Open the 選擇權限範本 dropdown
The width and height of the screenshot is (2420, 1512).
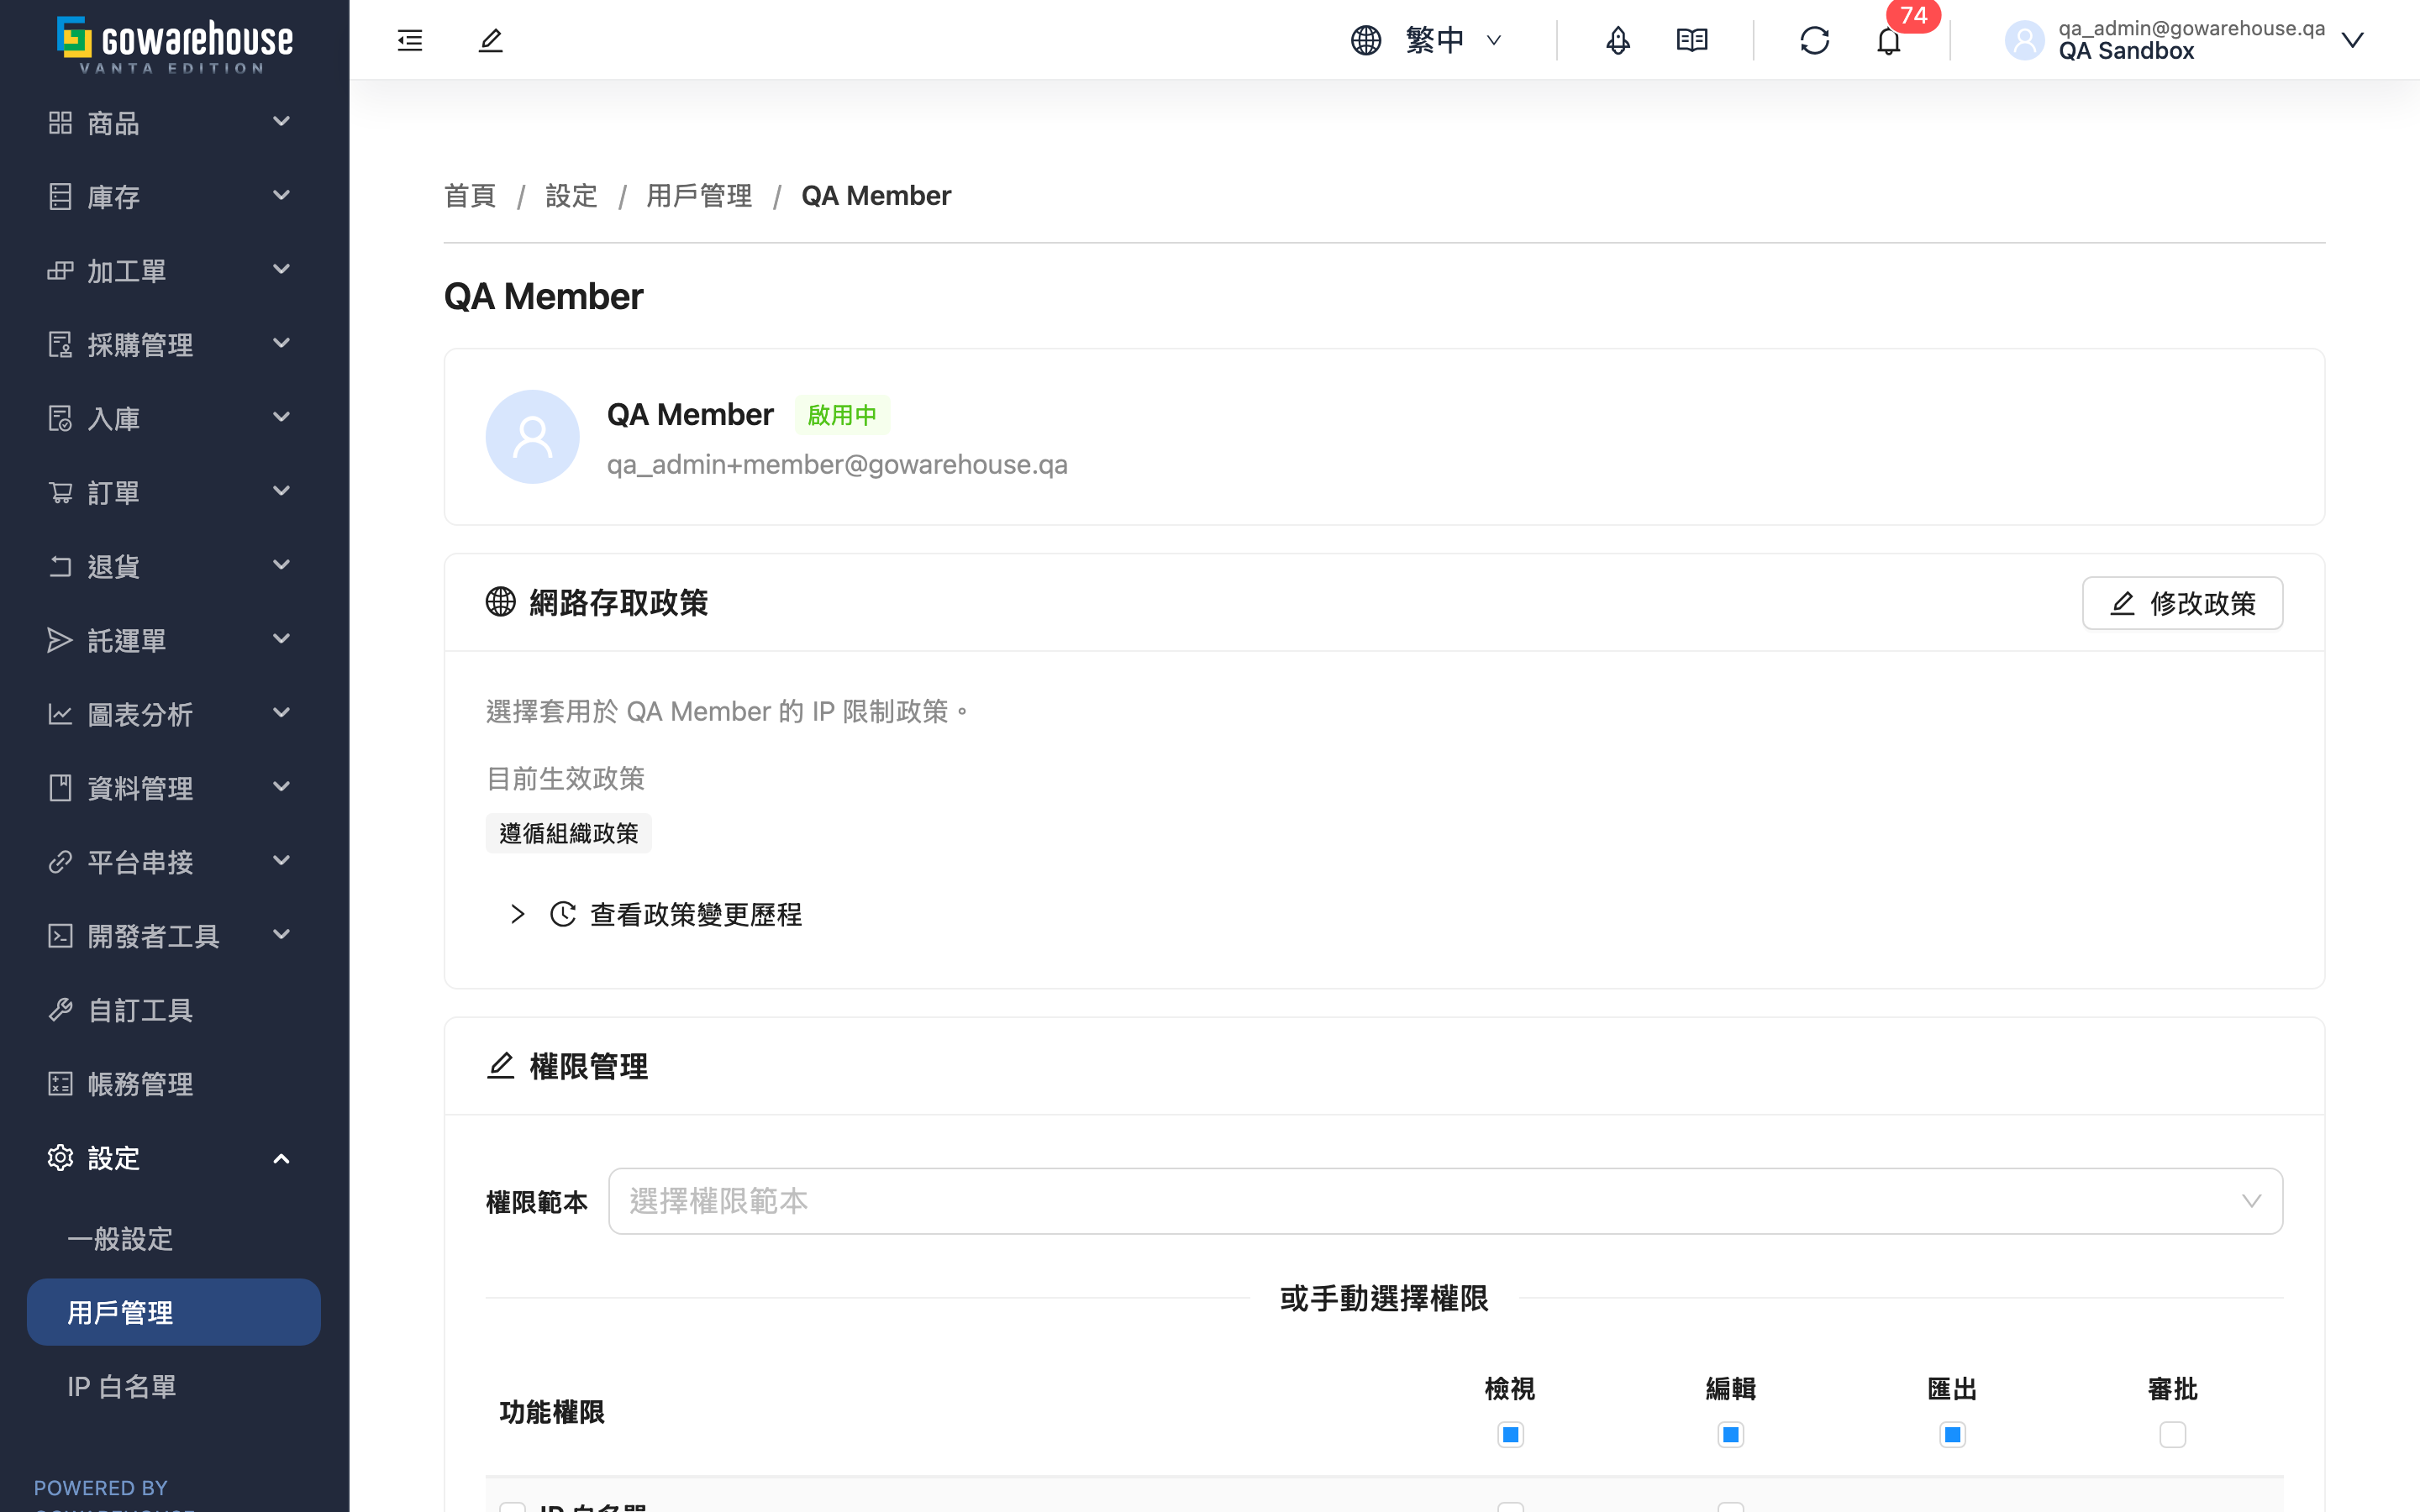pyautogui.click(x=1445, y=1201)
